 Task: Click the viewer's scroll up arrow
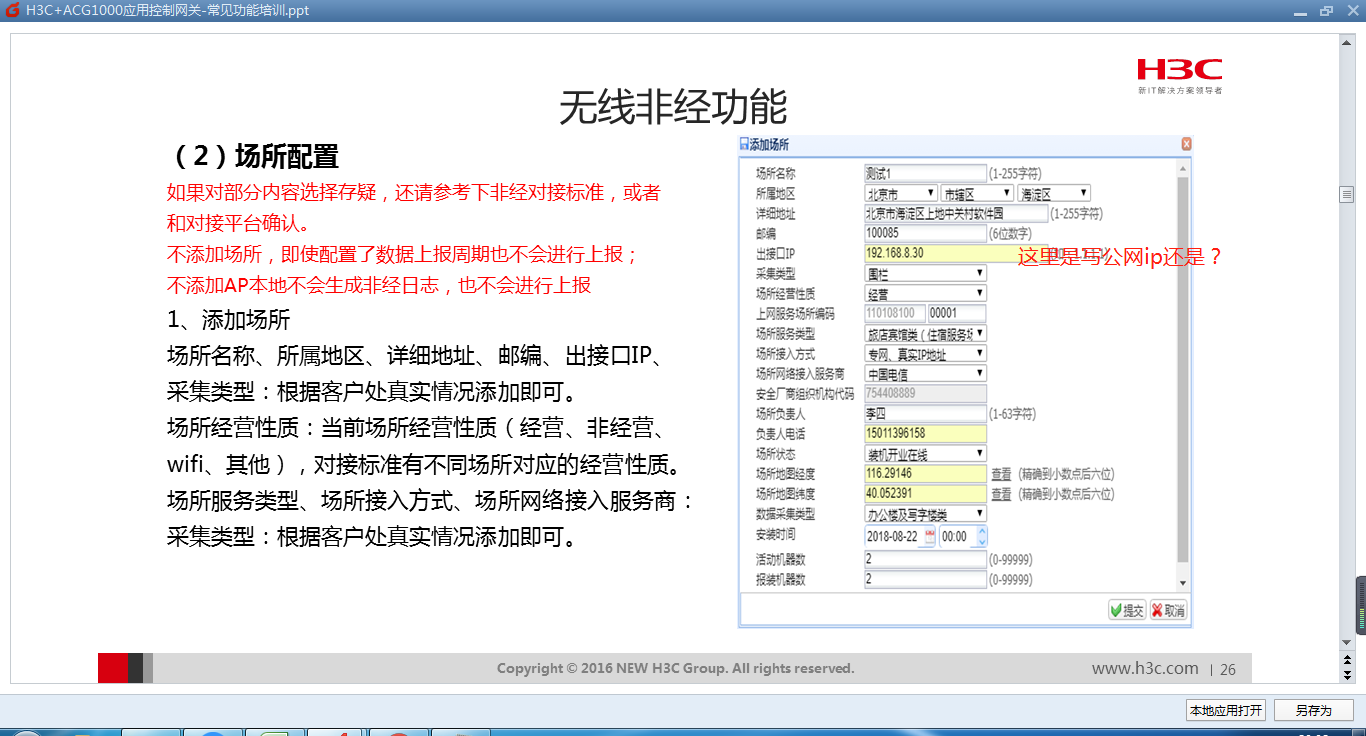(x=1346, y=41)
